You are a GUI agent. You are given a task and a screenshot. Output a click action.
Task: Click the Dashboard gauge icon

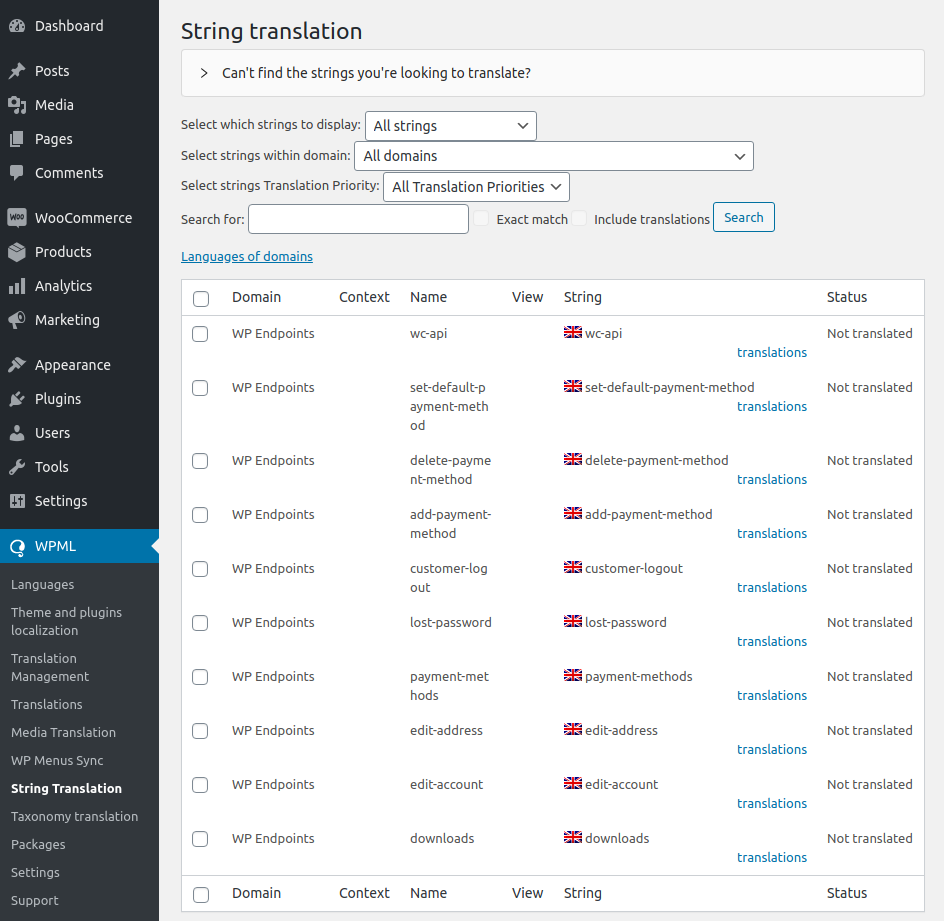pyautogui.click(x=17, y=26)
